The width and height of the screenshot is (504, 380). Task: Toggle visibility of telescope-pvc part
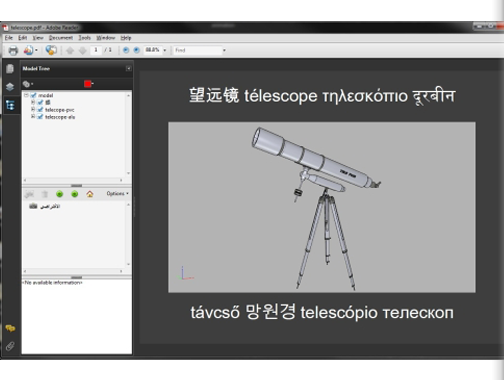[x=40, y=110]
